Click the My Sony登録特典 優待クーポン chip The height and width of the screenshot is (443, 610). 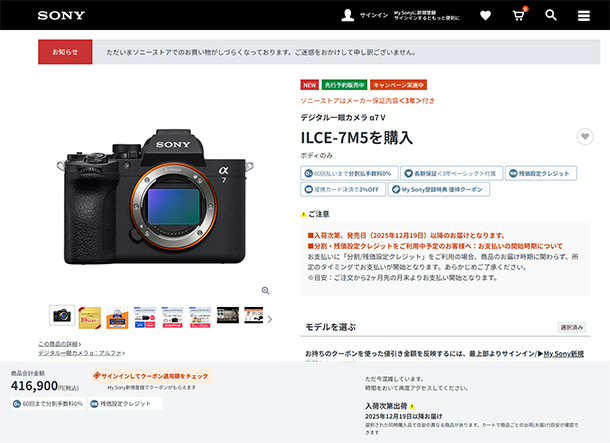(x=438, y=189)
